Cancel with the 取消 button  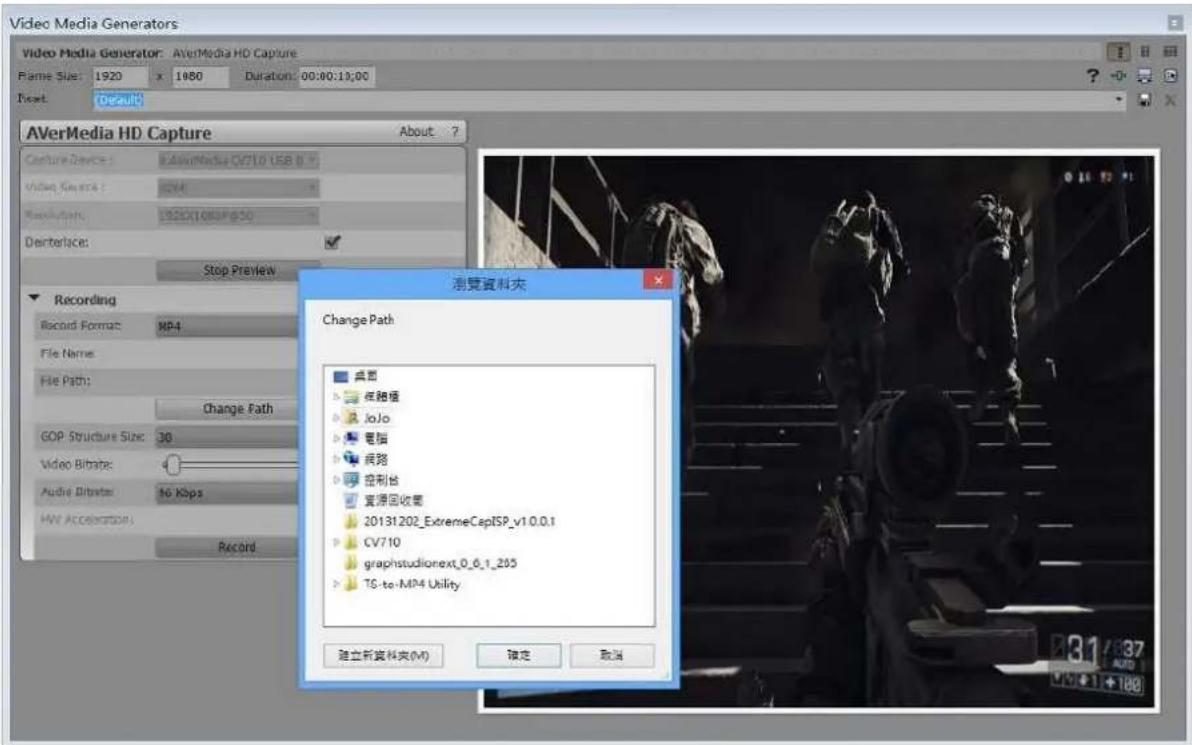pos(611,655)
